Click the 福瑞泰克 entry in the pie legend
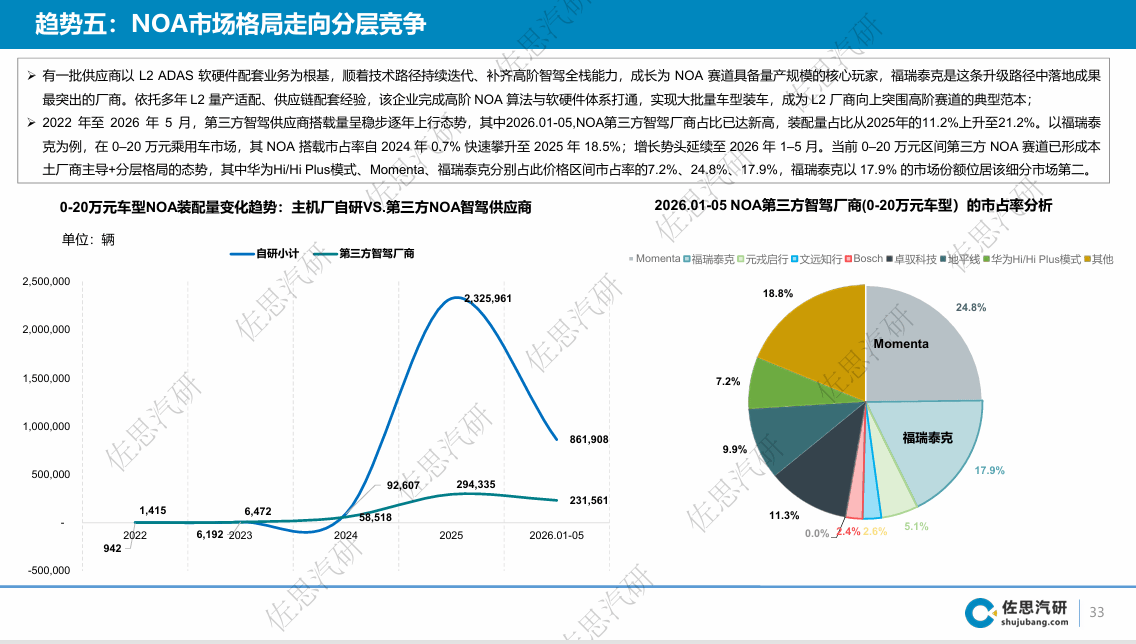The width and height of the screenshot is (1136, 644). (x=709, y=259)
